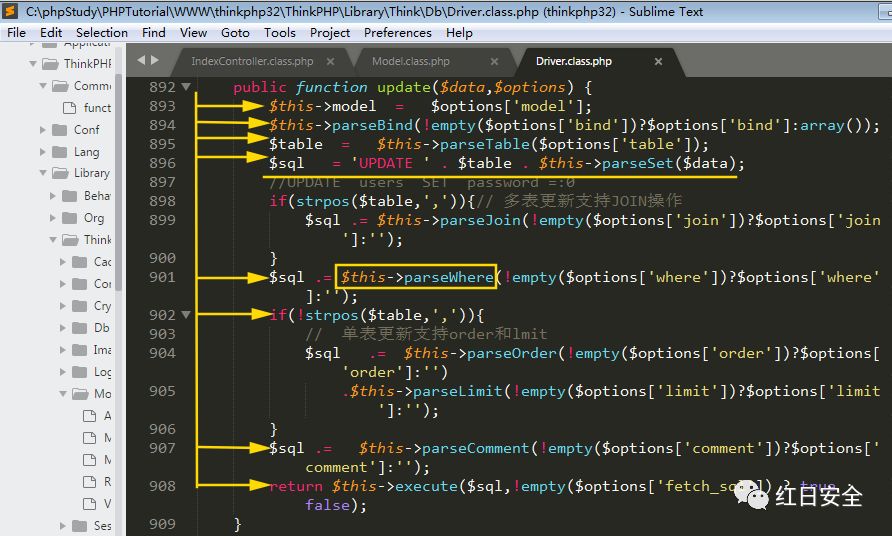Expand the Session folder arrow

[63, 526]
